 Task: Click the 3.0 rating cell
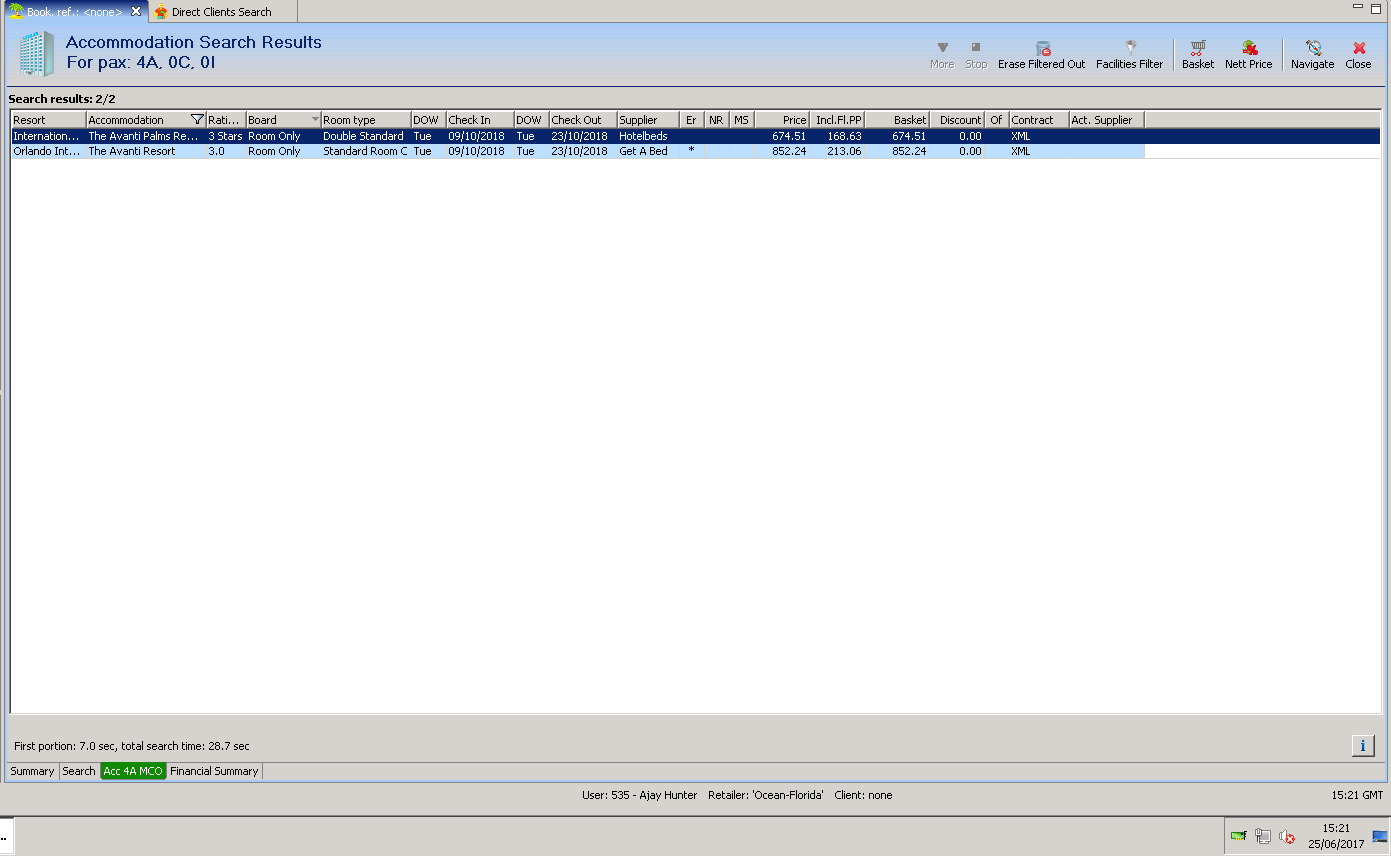pos(226,152)
